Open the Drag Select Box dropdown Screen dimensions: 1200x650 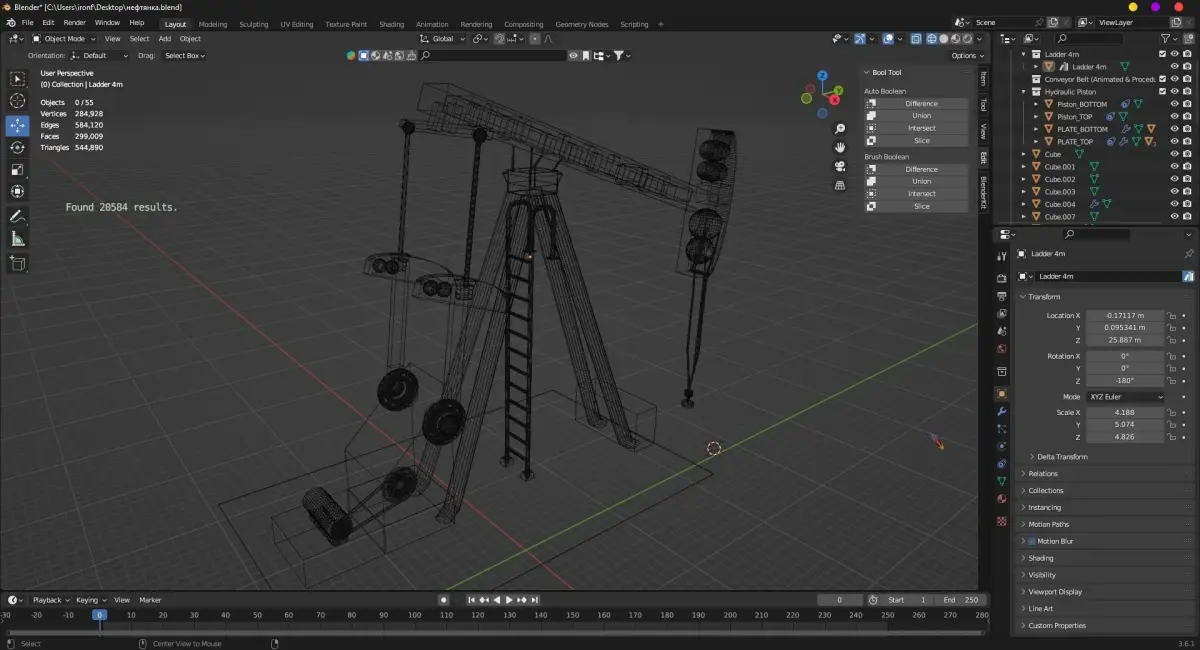click(x=184, y=56)
